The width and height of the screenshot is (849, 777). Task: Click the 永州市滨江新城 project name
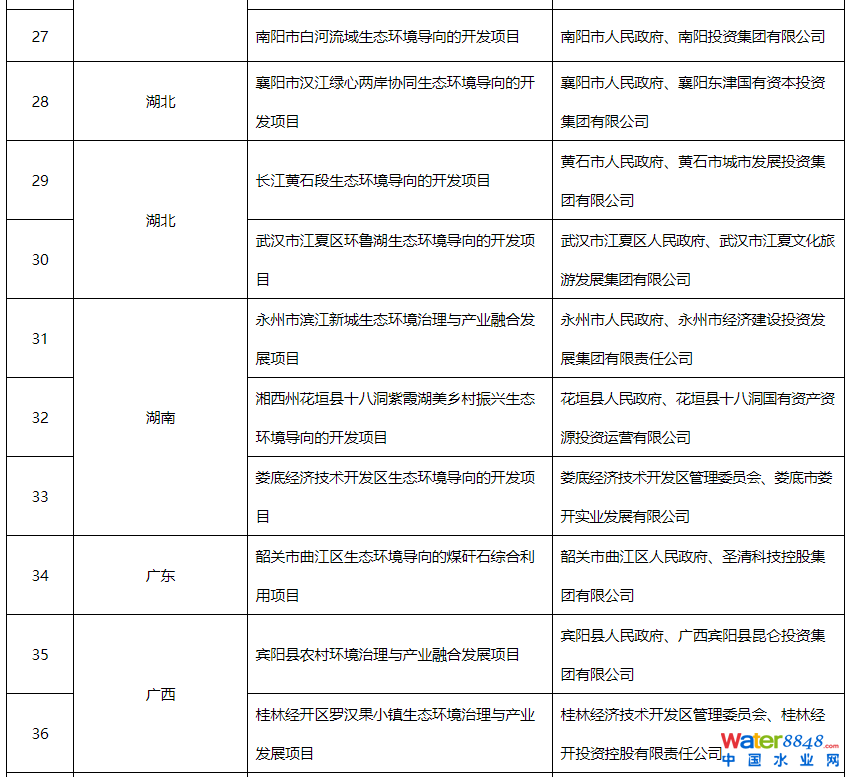pyautogui.click(x=396, y=338)
